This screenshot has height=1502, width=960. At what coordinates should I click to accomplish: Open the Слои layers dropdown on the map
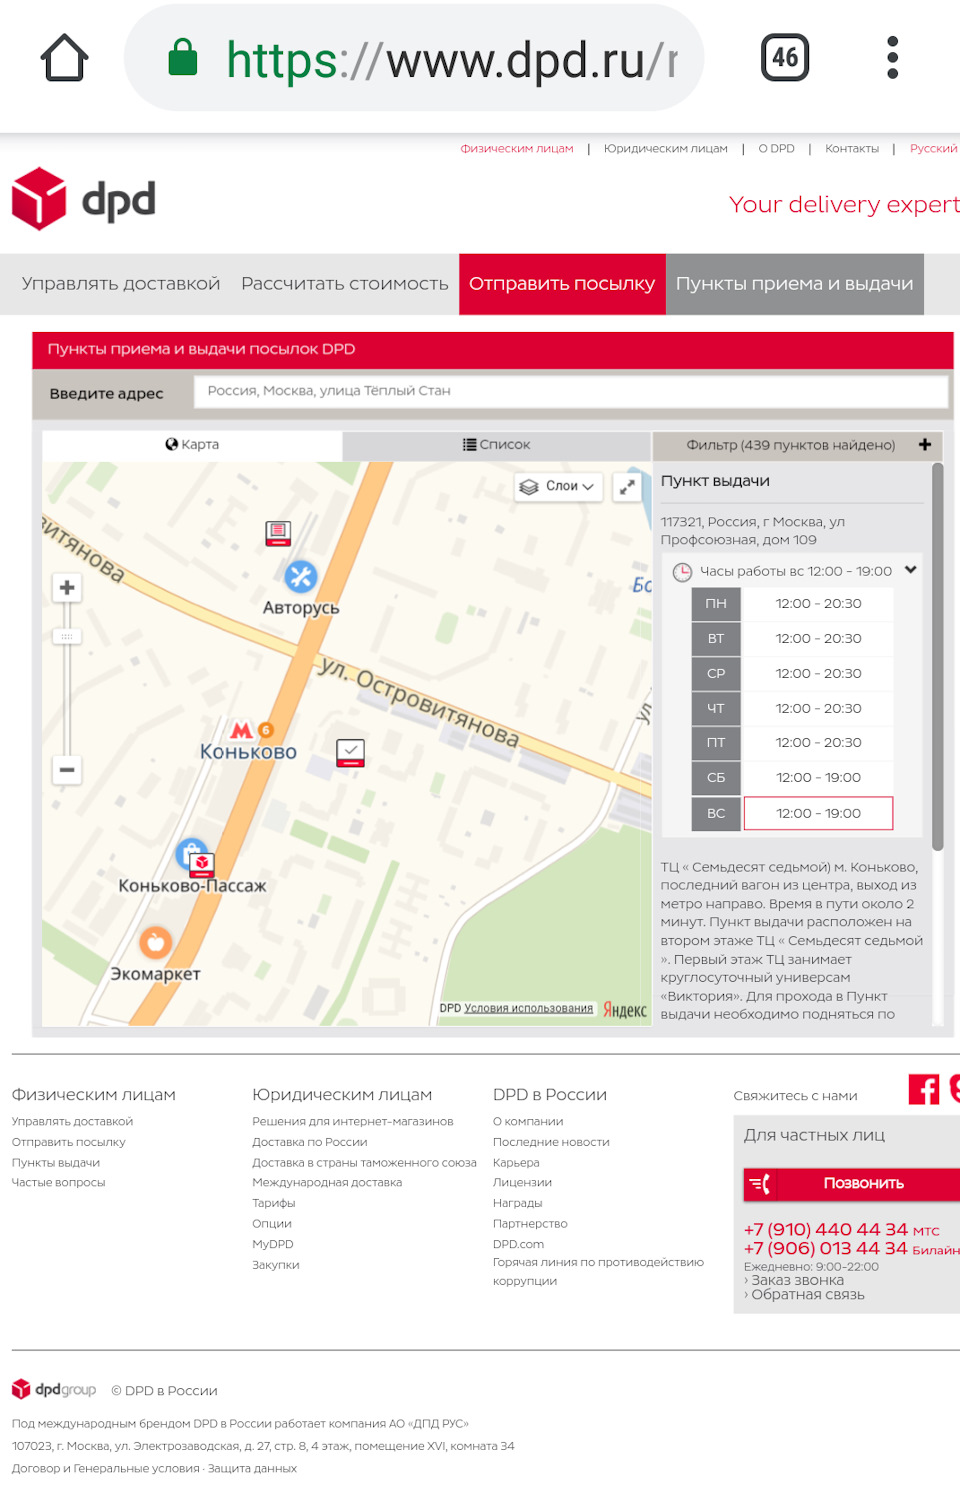point(558,486)
